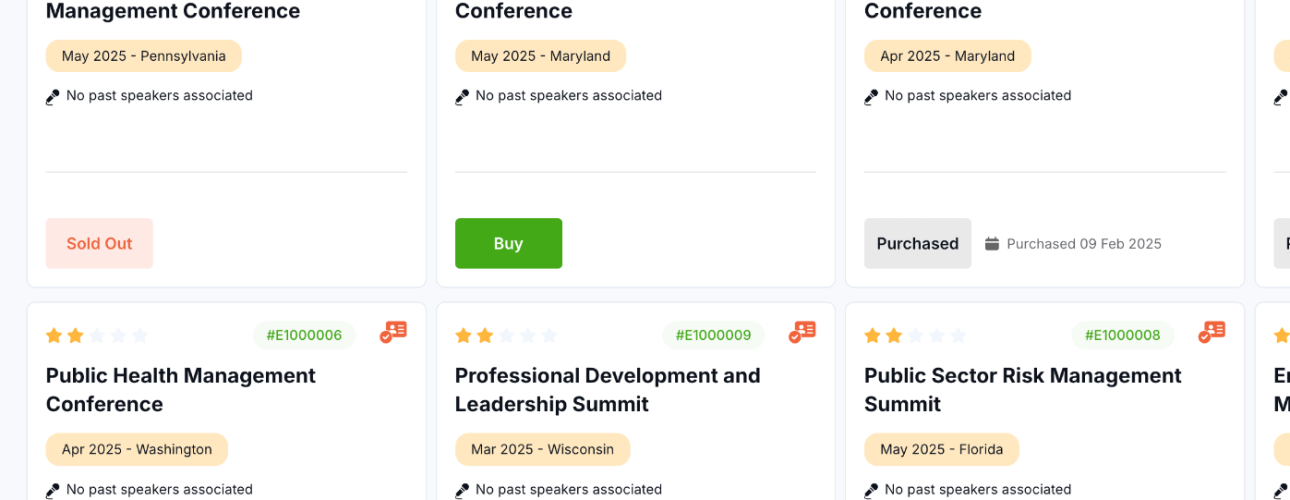Click the May 2025 - Florida tag

(941, 449)
